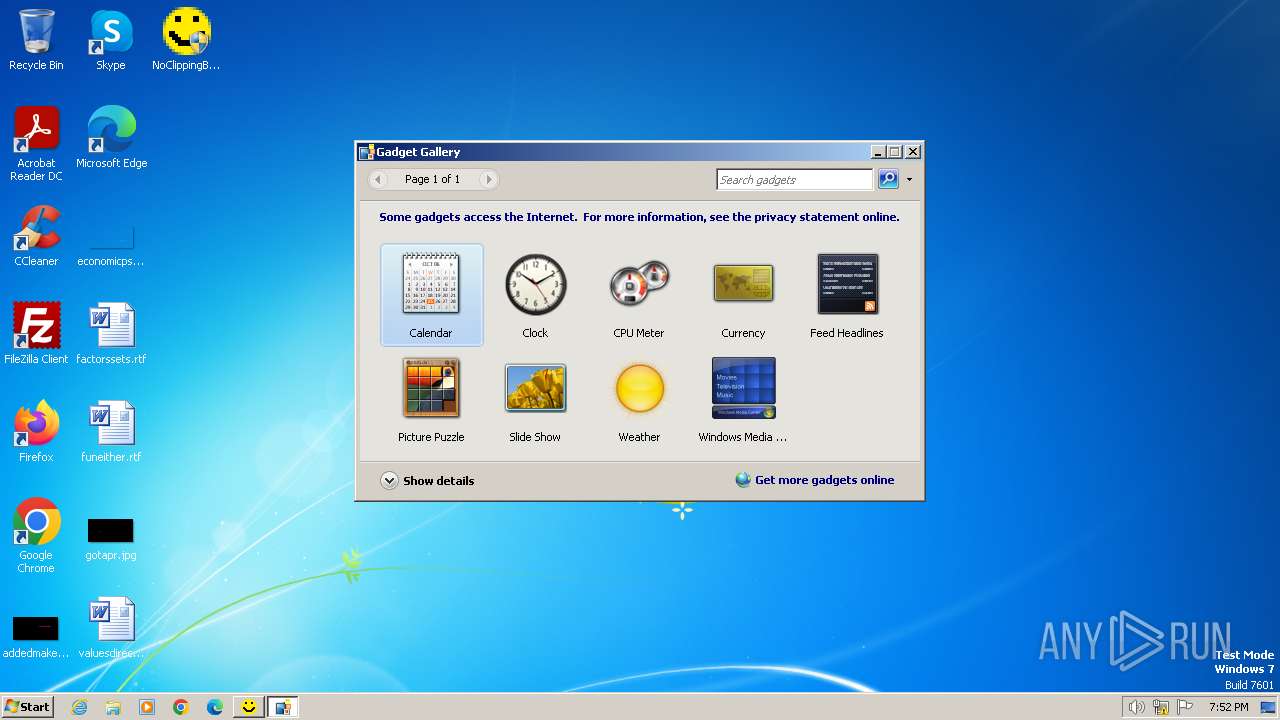
Task: Close the Gadget Gallery window
Action: click(x=912, y=152)
